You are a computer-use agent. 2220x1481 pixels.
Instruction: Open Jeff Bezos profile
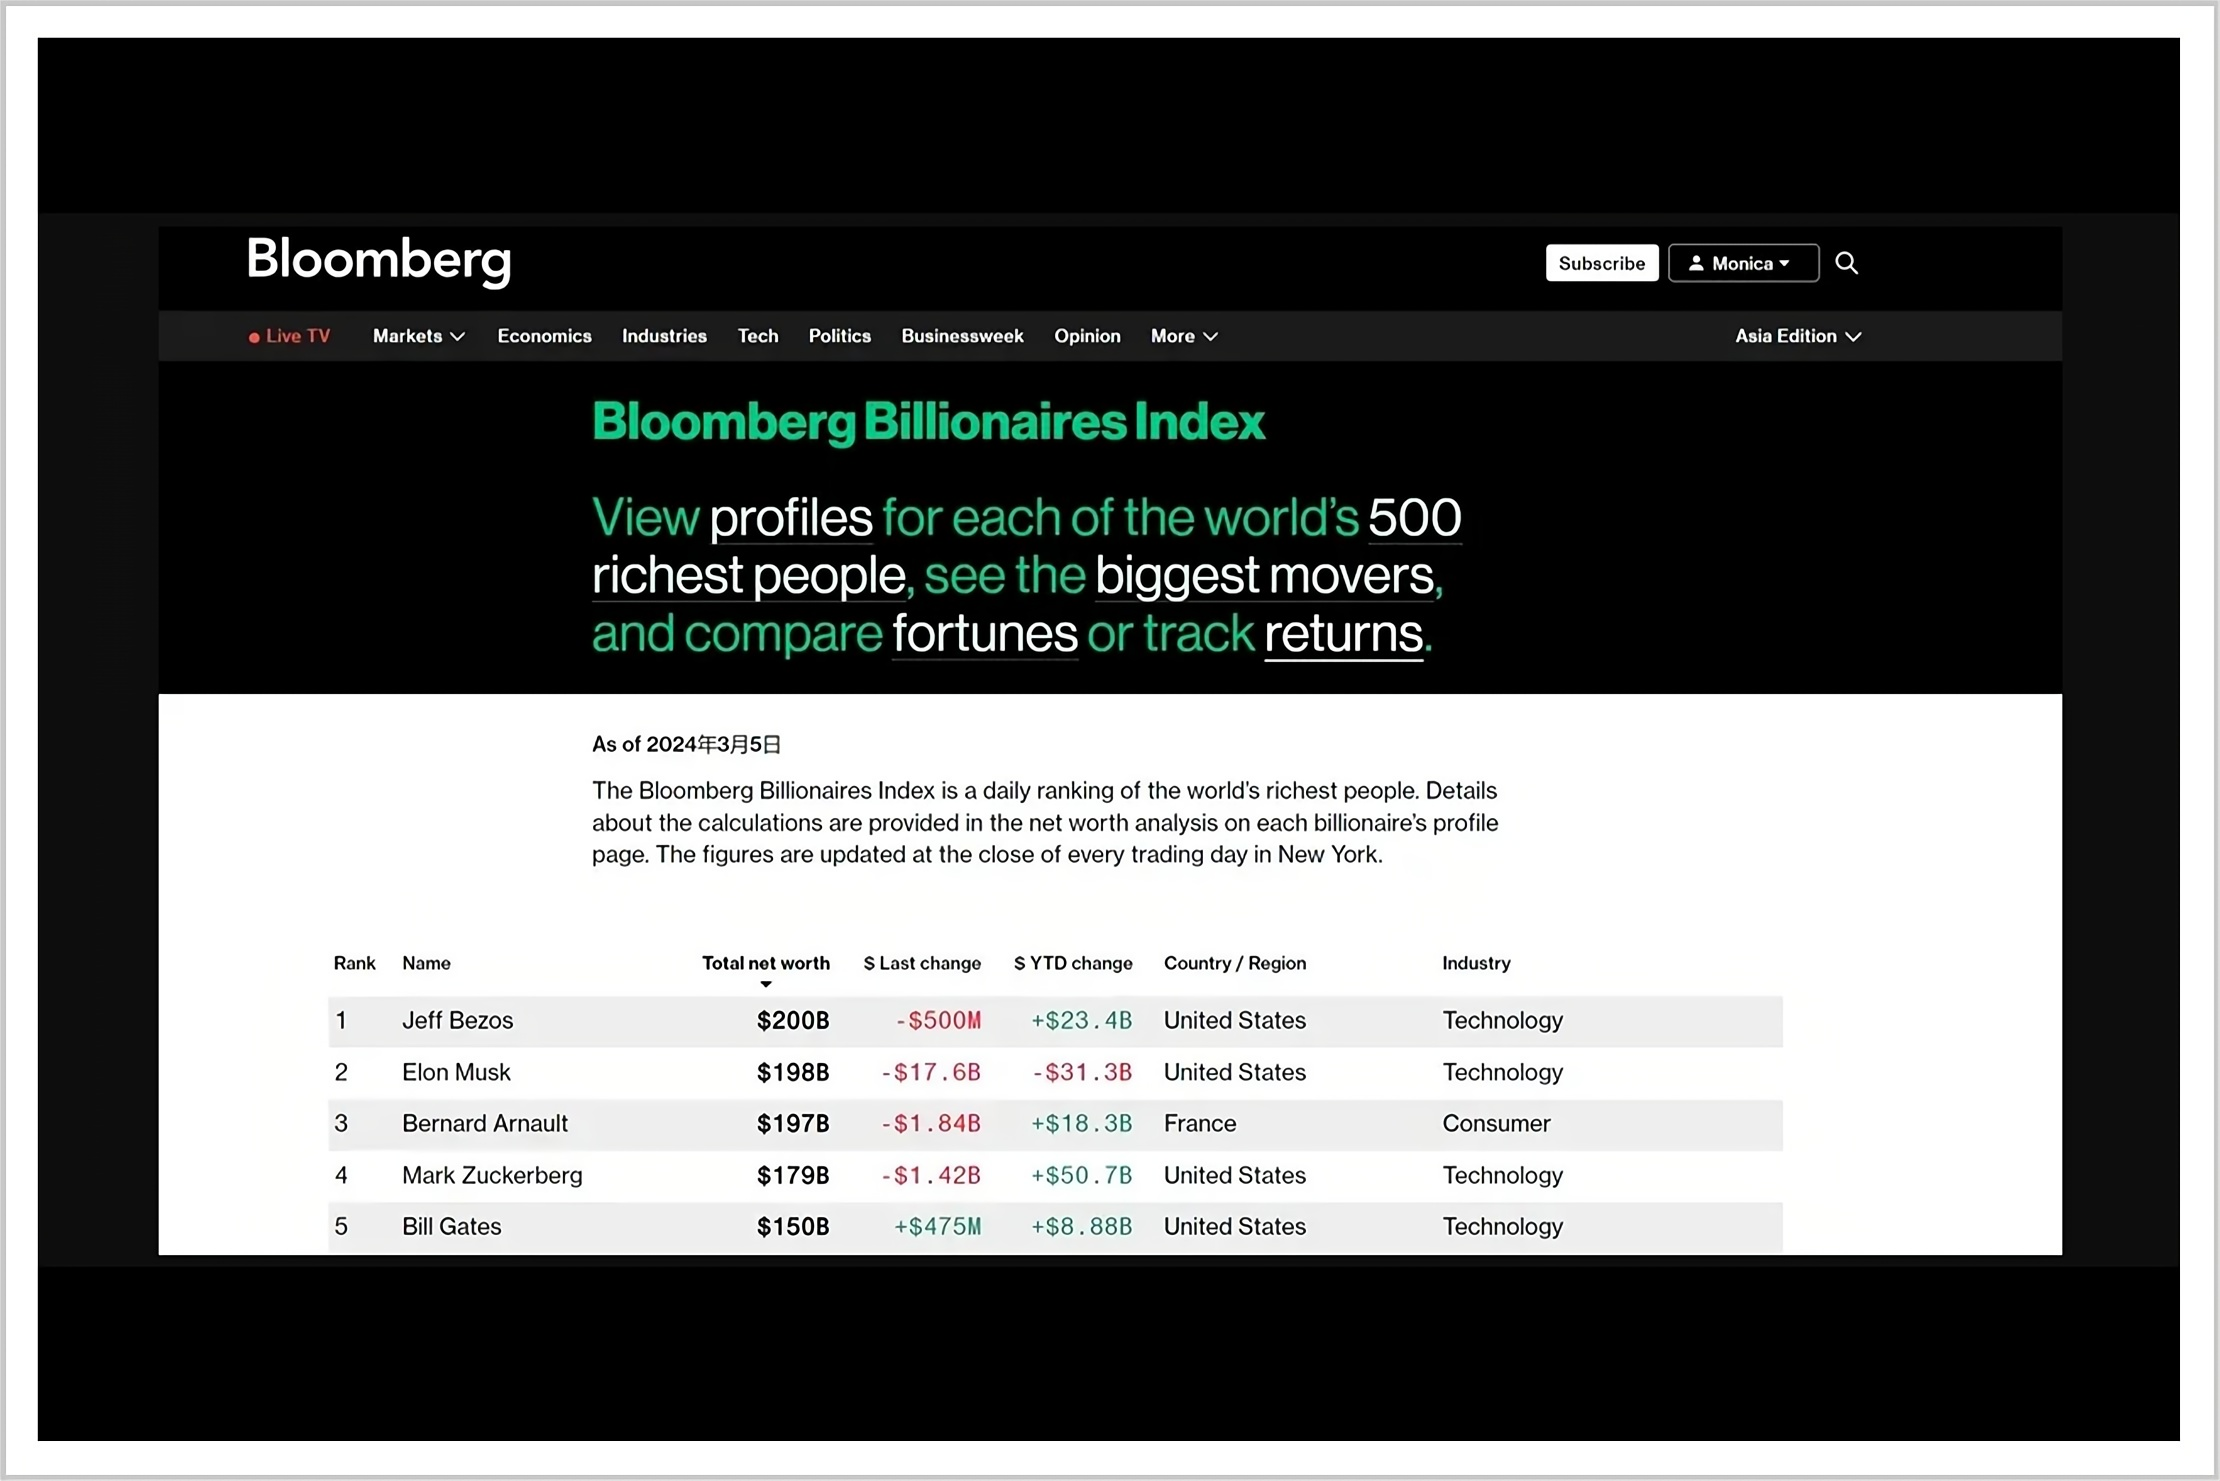click(x=458, y=1020)
